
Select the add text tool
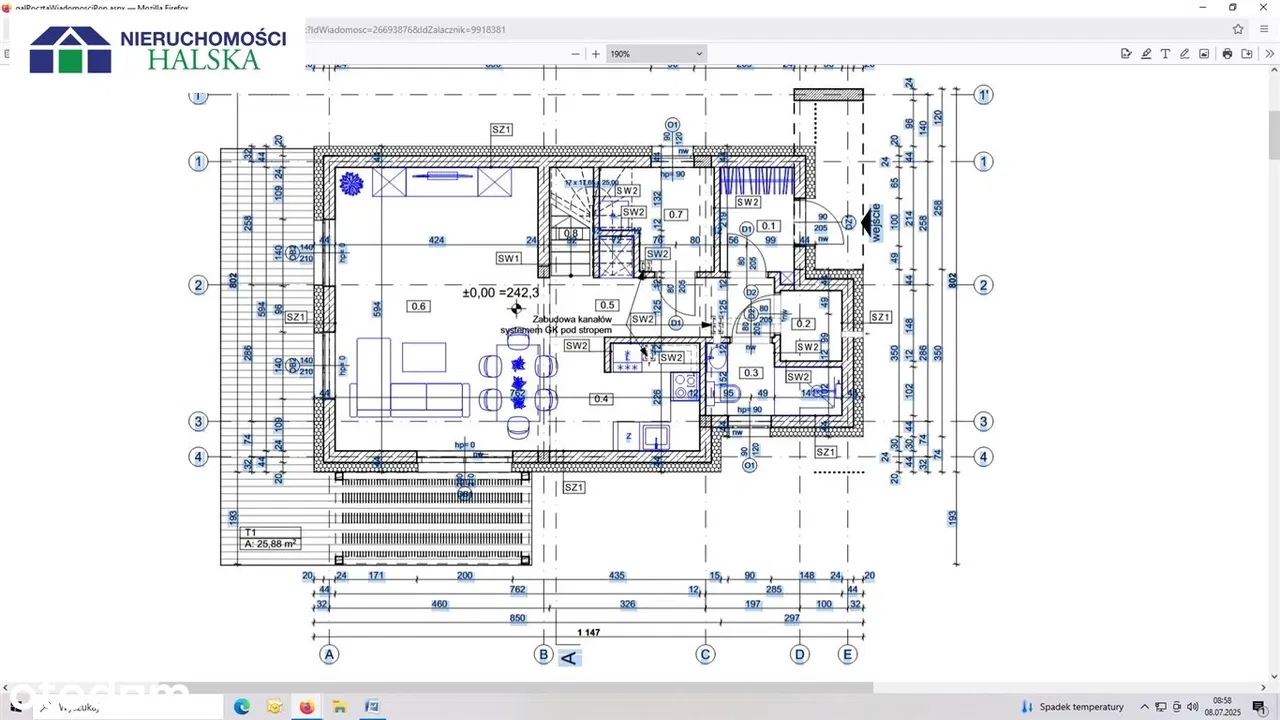tap(1165, 54)
